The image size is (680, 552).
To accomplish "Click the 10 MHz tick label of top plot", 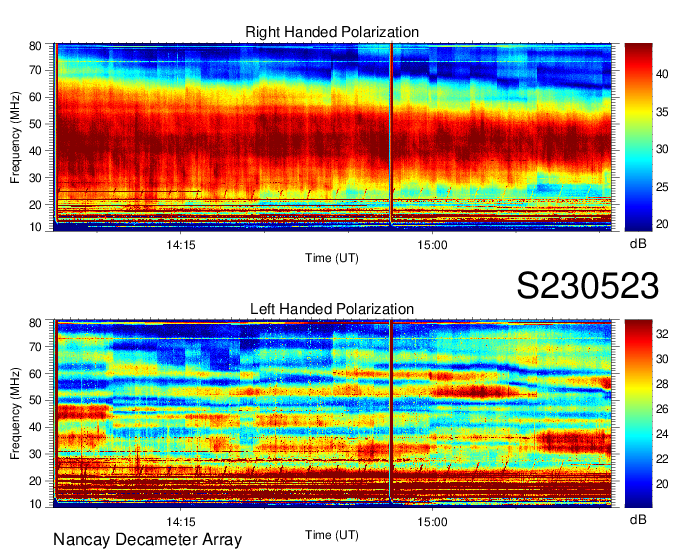I will tap(35, 227).
